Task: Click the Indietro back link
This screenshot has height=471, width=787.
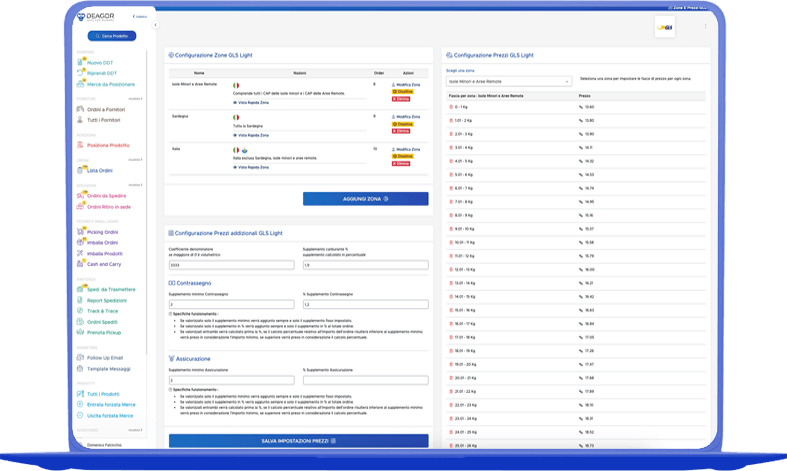Action: (140, 17)
